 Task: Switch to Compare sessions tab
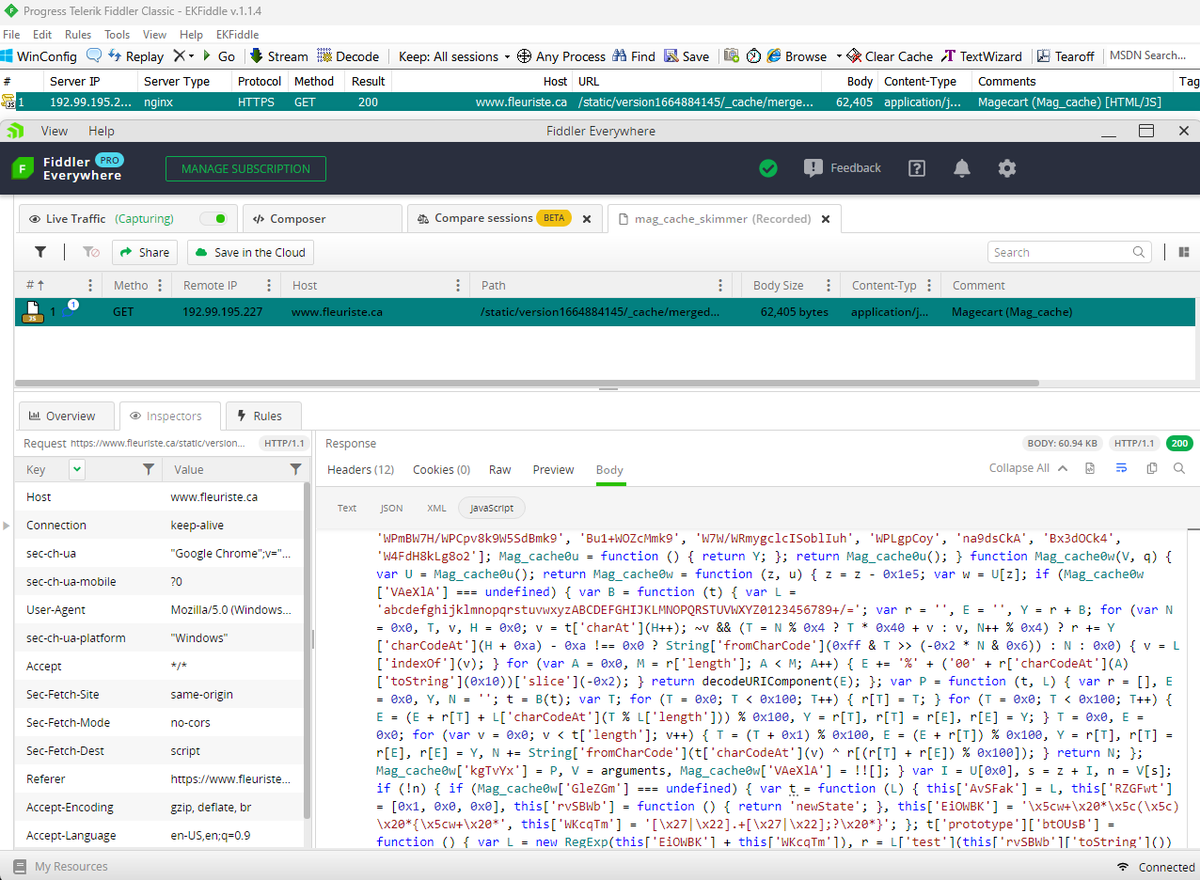pyautogui.click(x=484, y=218)
